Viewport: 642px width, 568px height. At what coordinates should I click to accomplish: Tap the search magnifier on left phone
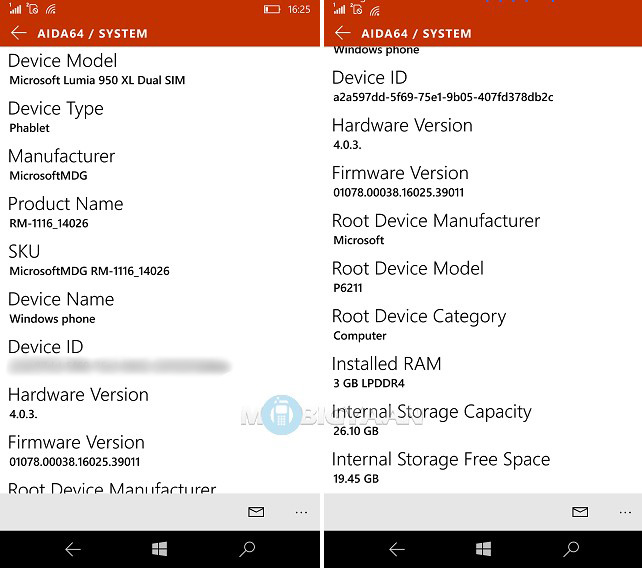click(x=247, y=549)
